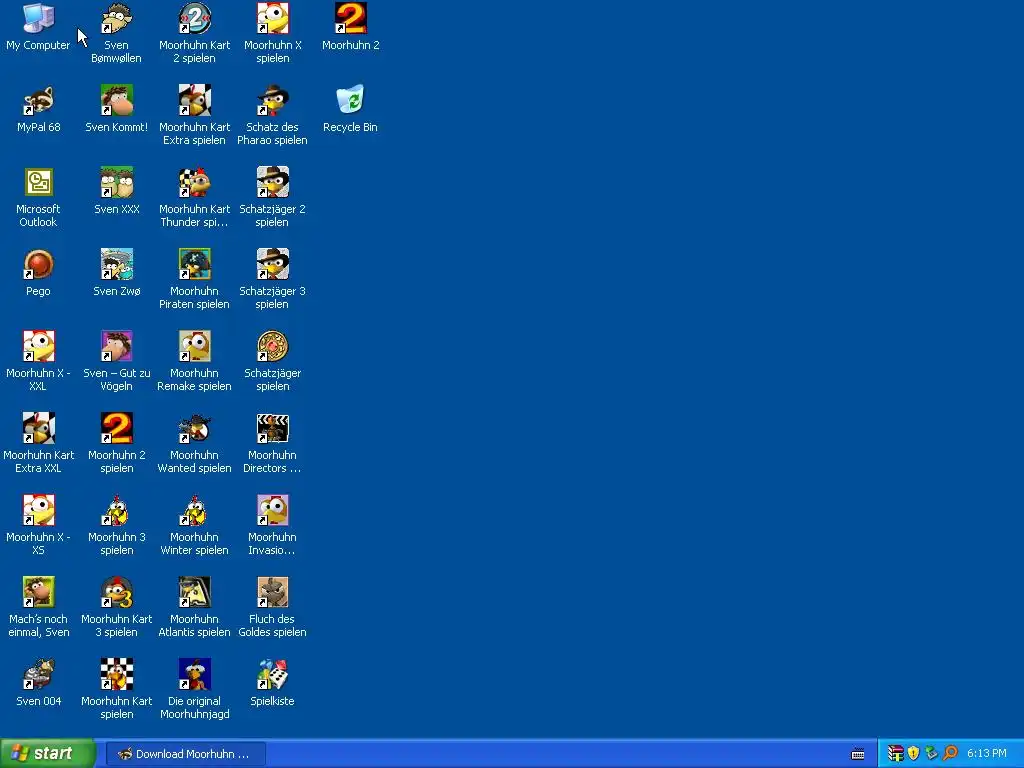Select Moorhuhn Kart 2 spielen shortcut
The image size is (1024, 768).
click(195, 18)
